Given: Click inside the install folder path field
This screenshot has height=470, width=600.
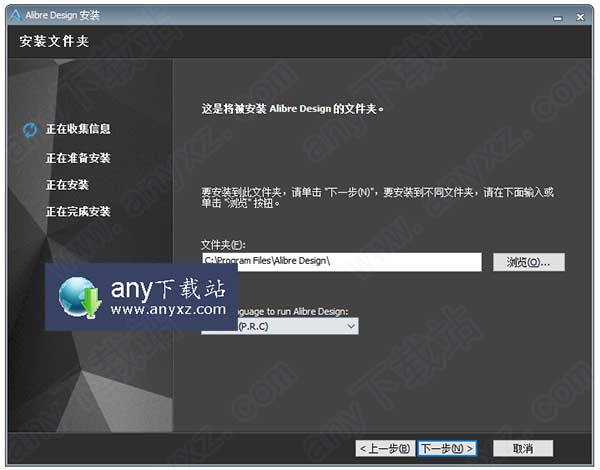Looking at the screenshot, I should click(341, 262).
